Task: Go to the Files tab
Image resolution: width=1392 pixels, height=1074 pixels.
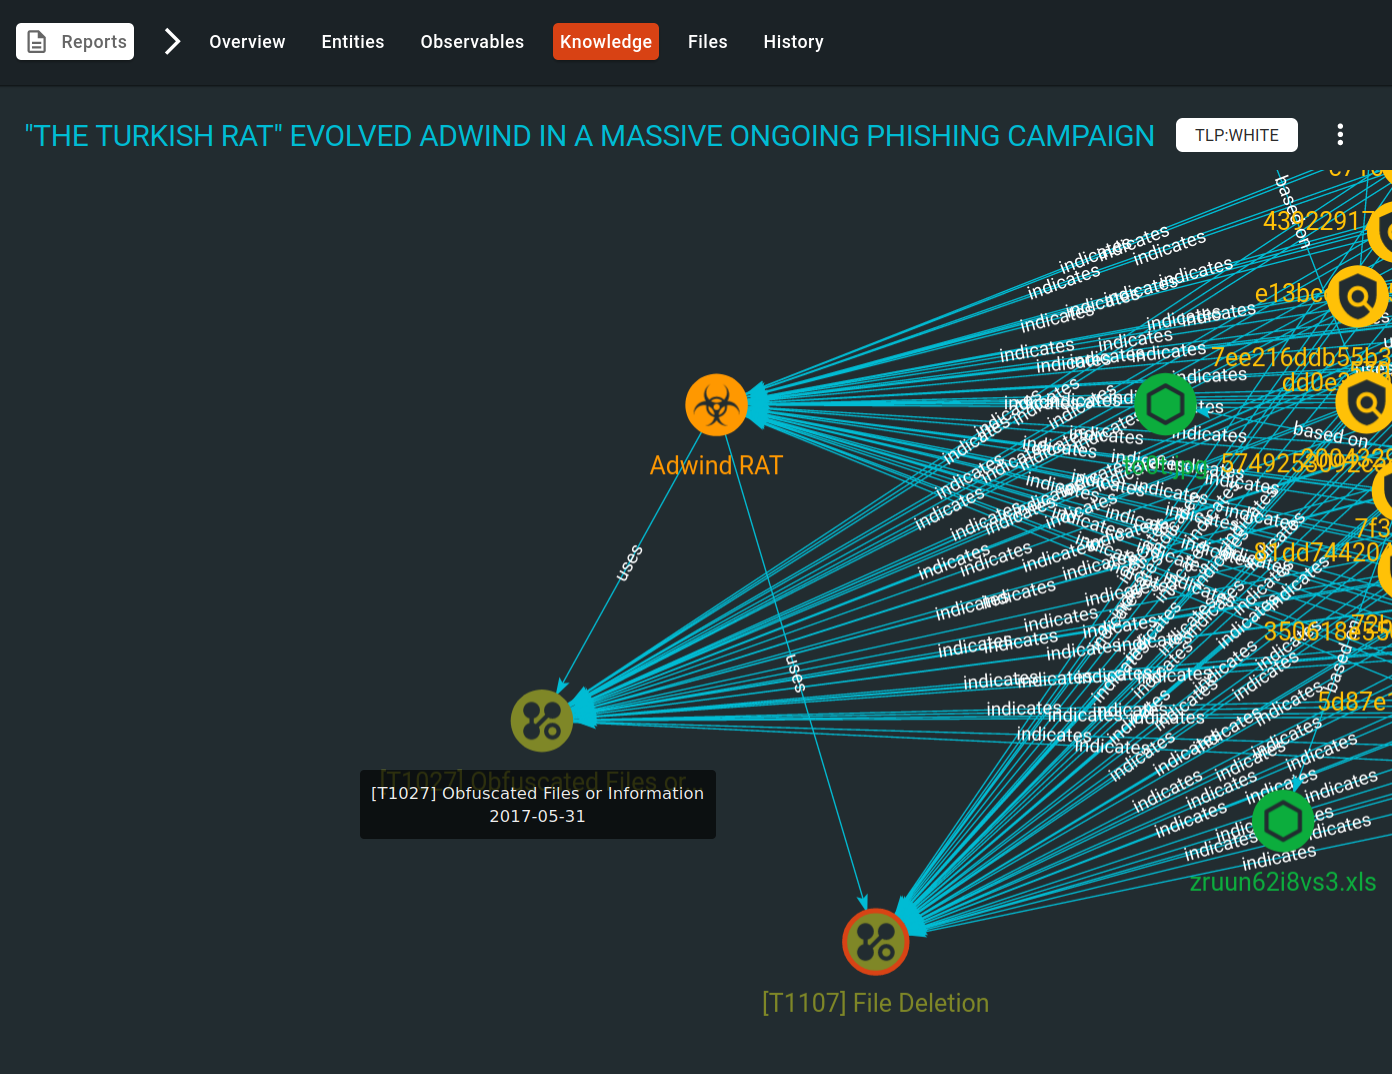Action: tap(708, 42)
